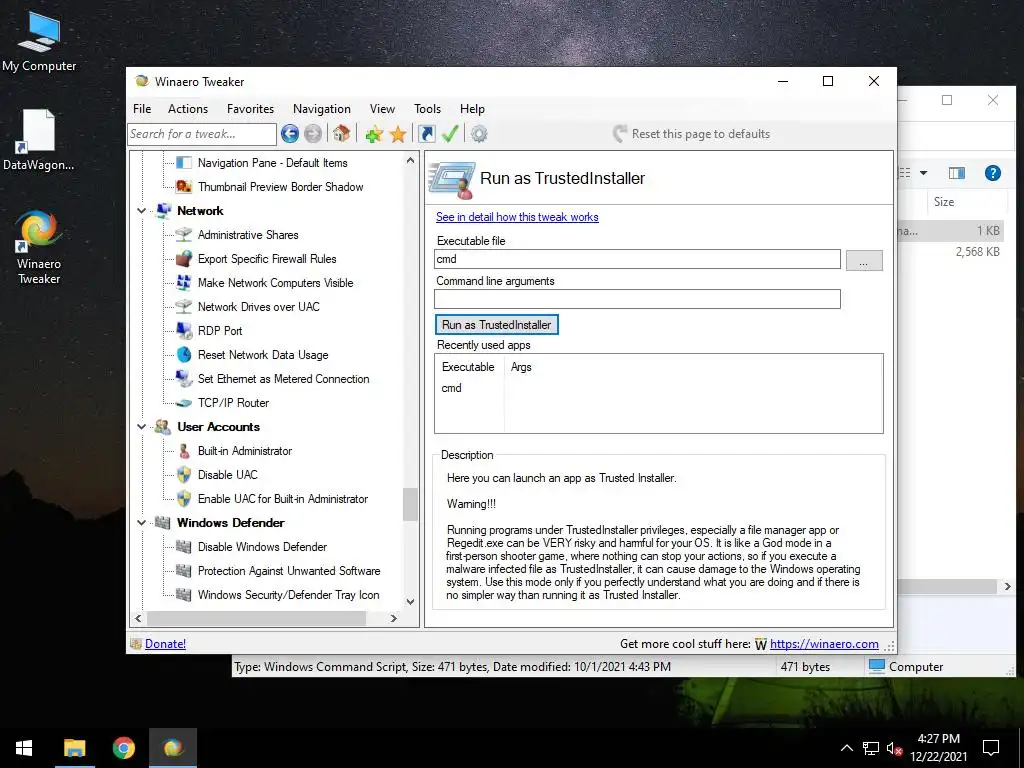
Task: Open the Actions menu
Action: [x=188, y=109]
